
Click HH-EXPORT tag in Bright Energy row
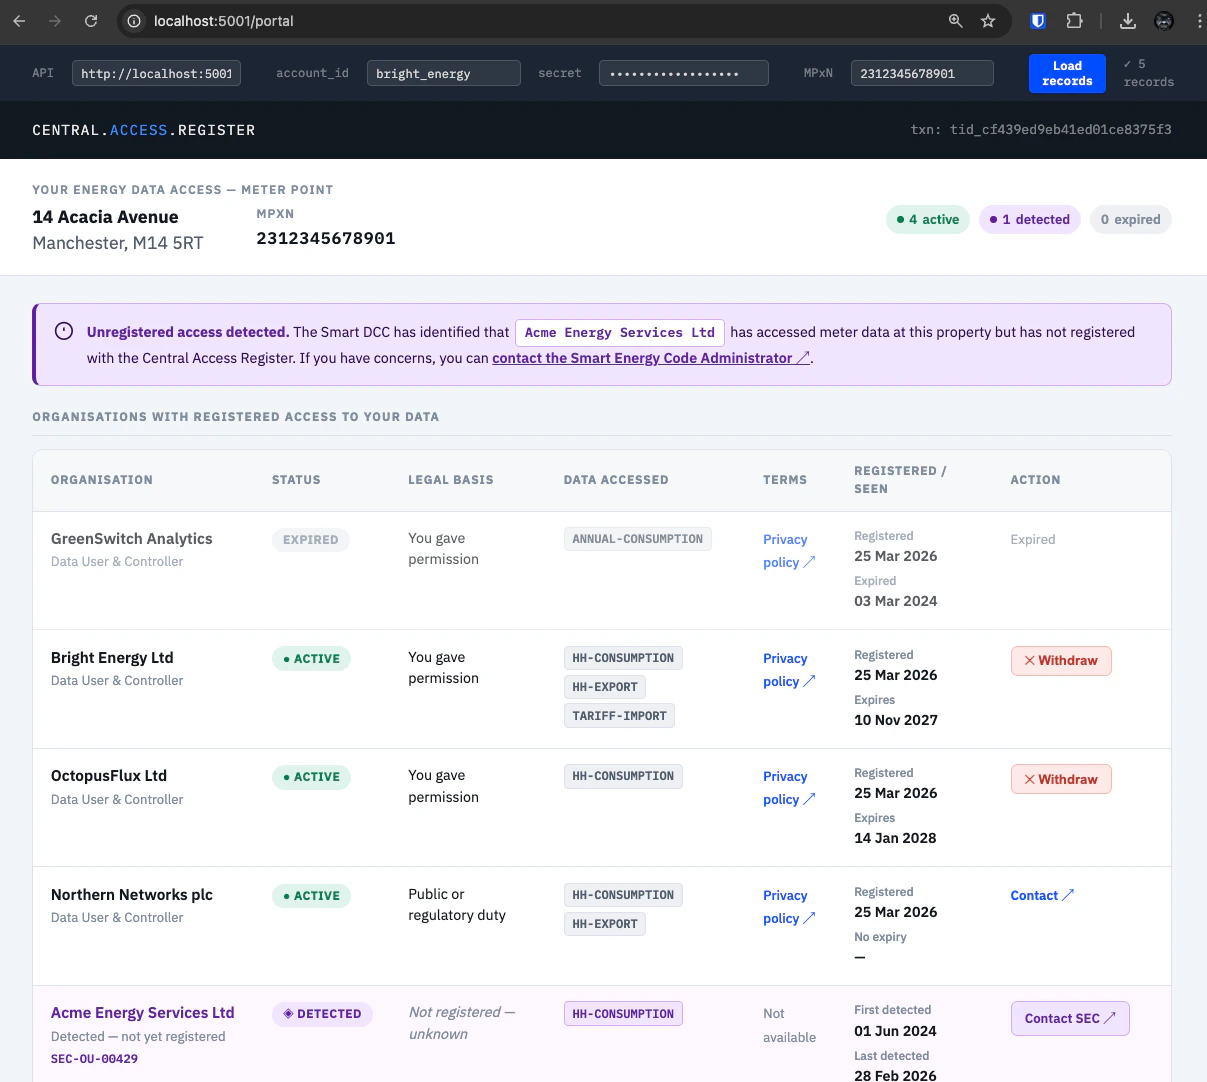click(605, 687)
